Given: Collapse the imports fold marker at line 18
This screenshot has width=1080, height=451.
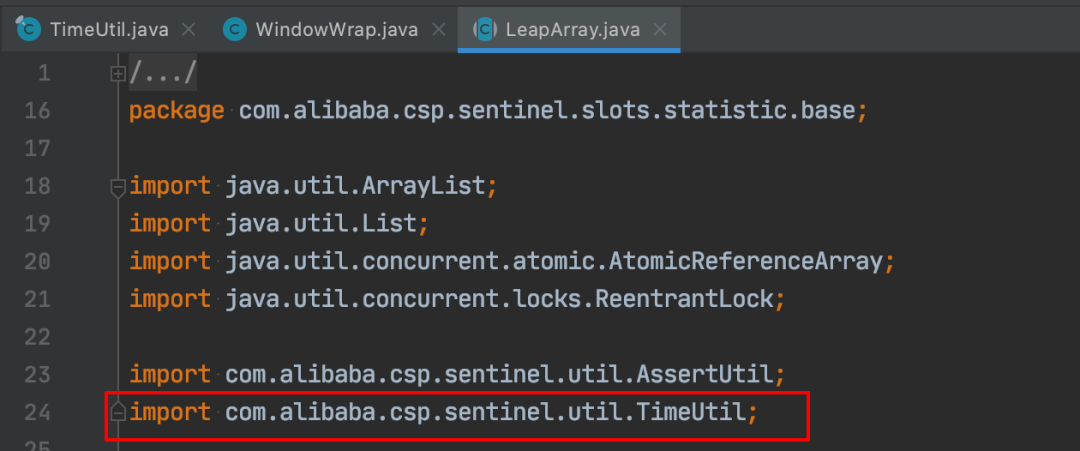Looking at the screenshot, I should (118, 187).
